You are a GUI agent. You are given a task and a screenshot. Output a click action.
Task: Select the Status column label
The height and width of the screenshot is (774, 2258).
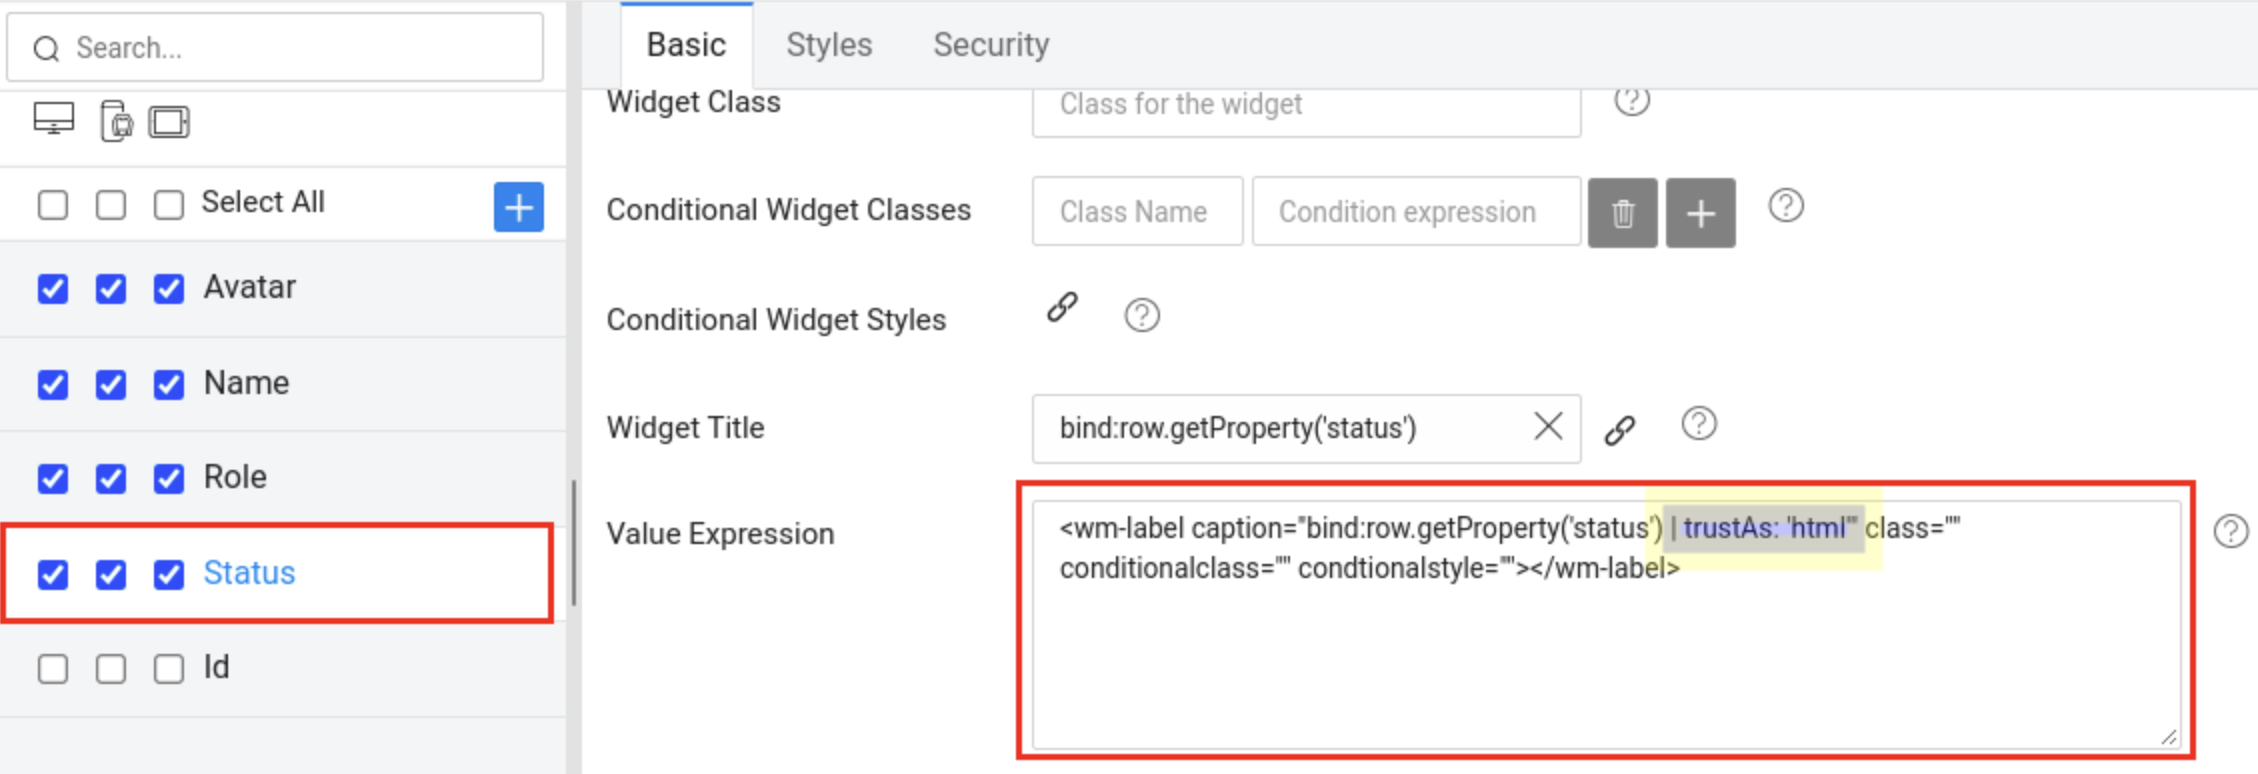tap(249, 572)
